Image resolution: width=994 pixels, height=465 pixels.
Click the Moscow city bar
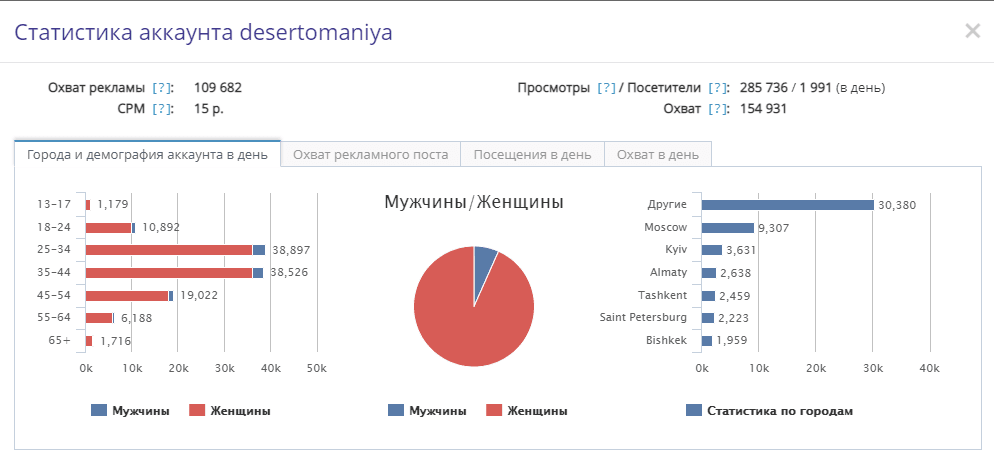pos(728,227)
